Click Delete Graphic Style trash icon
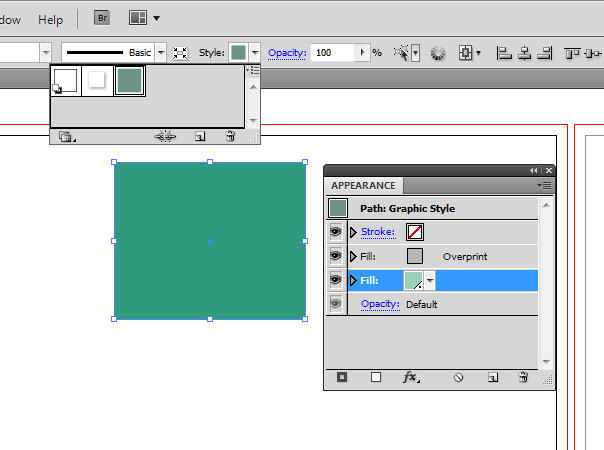The height and width of the screenshot is (450, 604). coord(230,136)
